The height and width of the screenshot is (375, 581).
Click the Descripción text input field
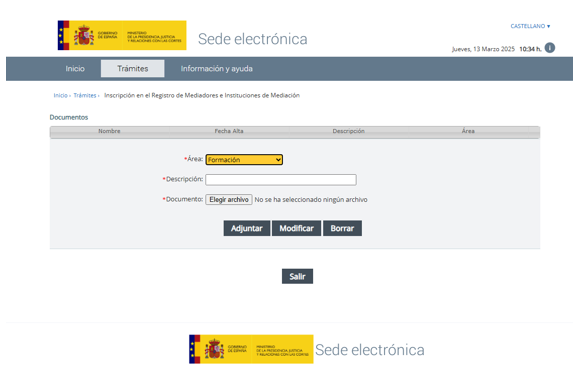coord(281,180)
